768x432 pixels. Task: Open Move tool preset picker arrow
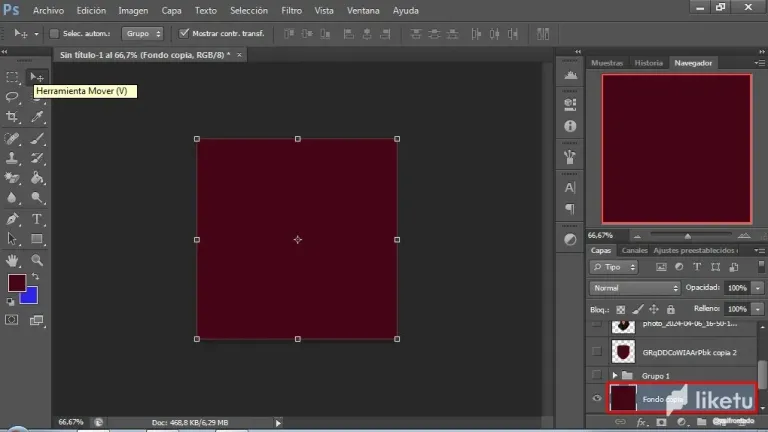tap(36, 34)
